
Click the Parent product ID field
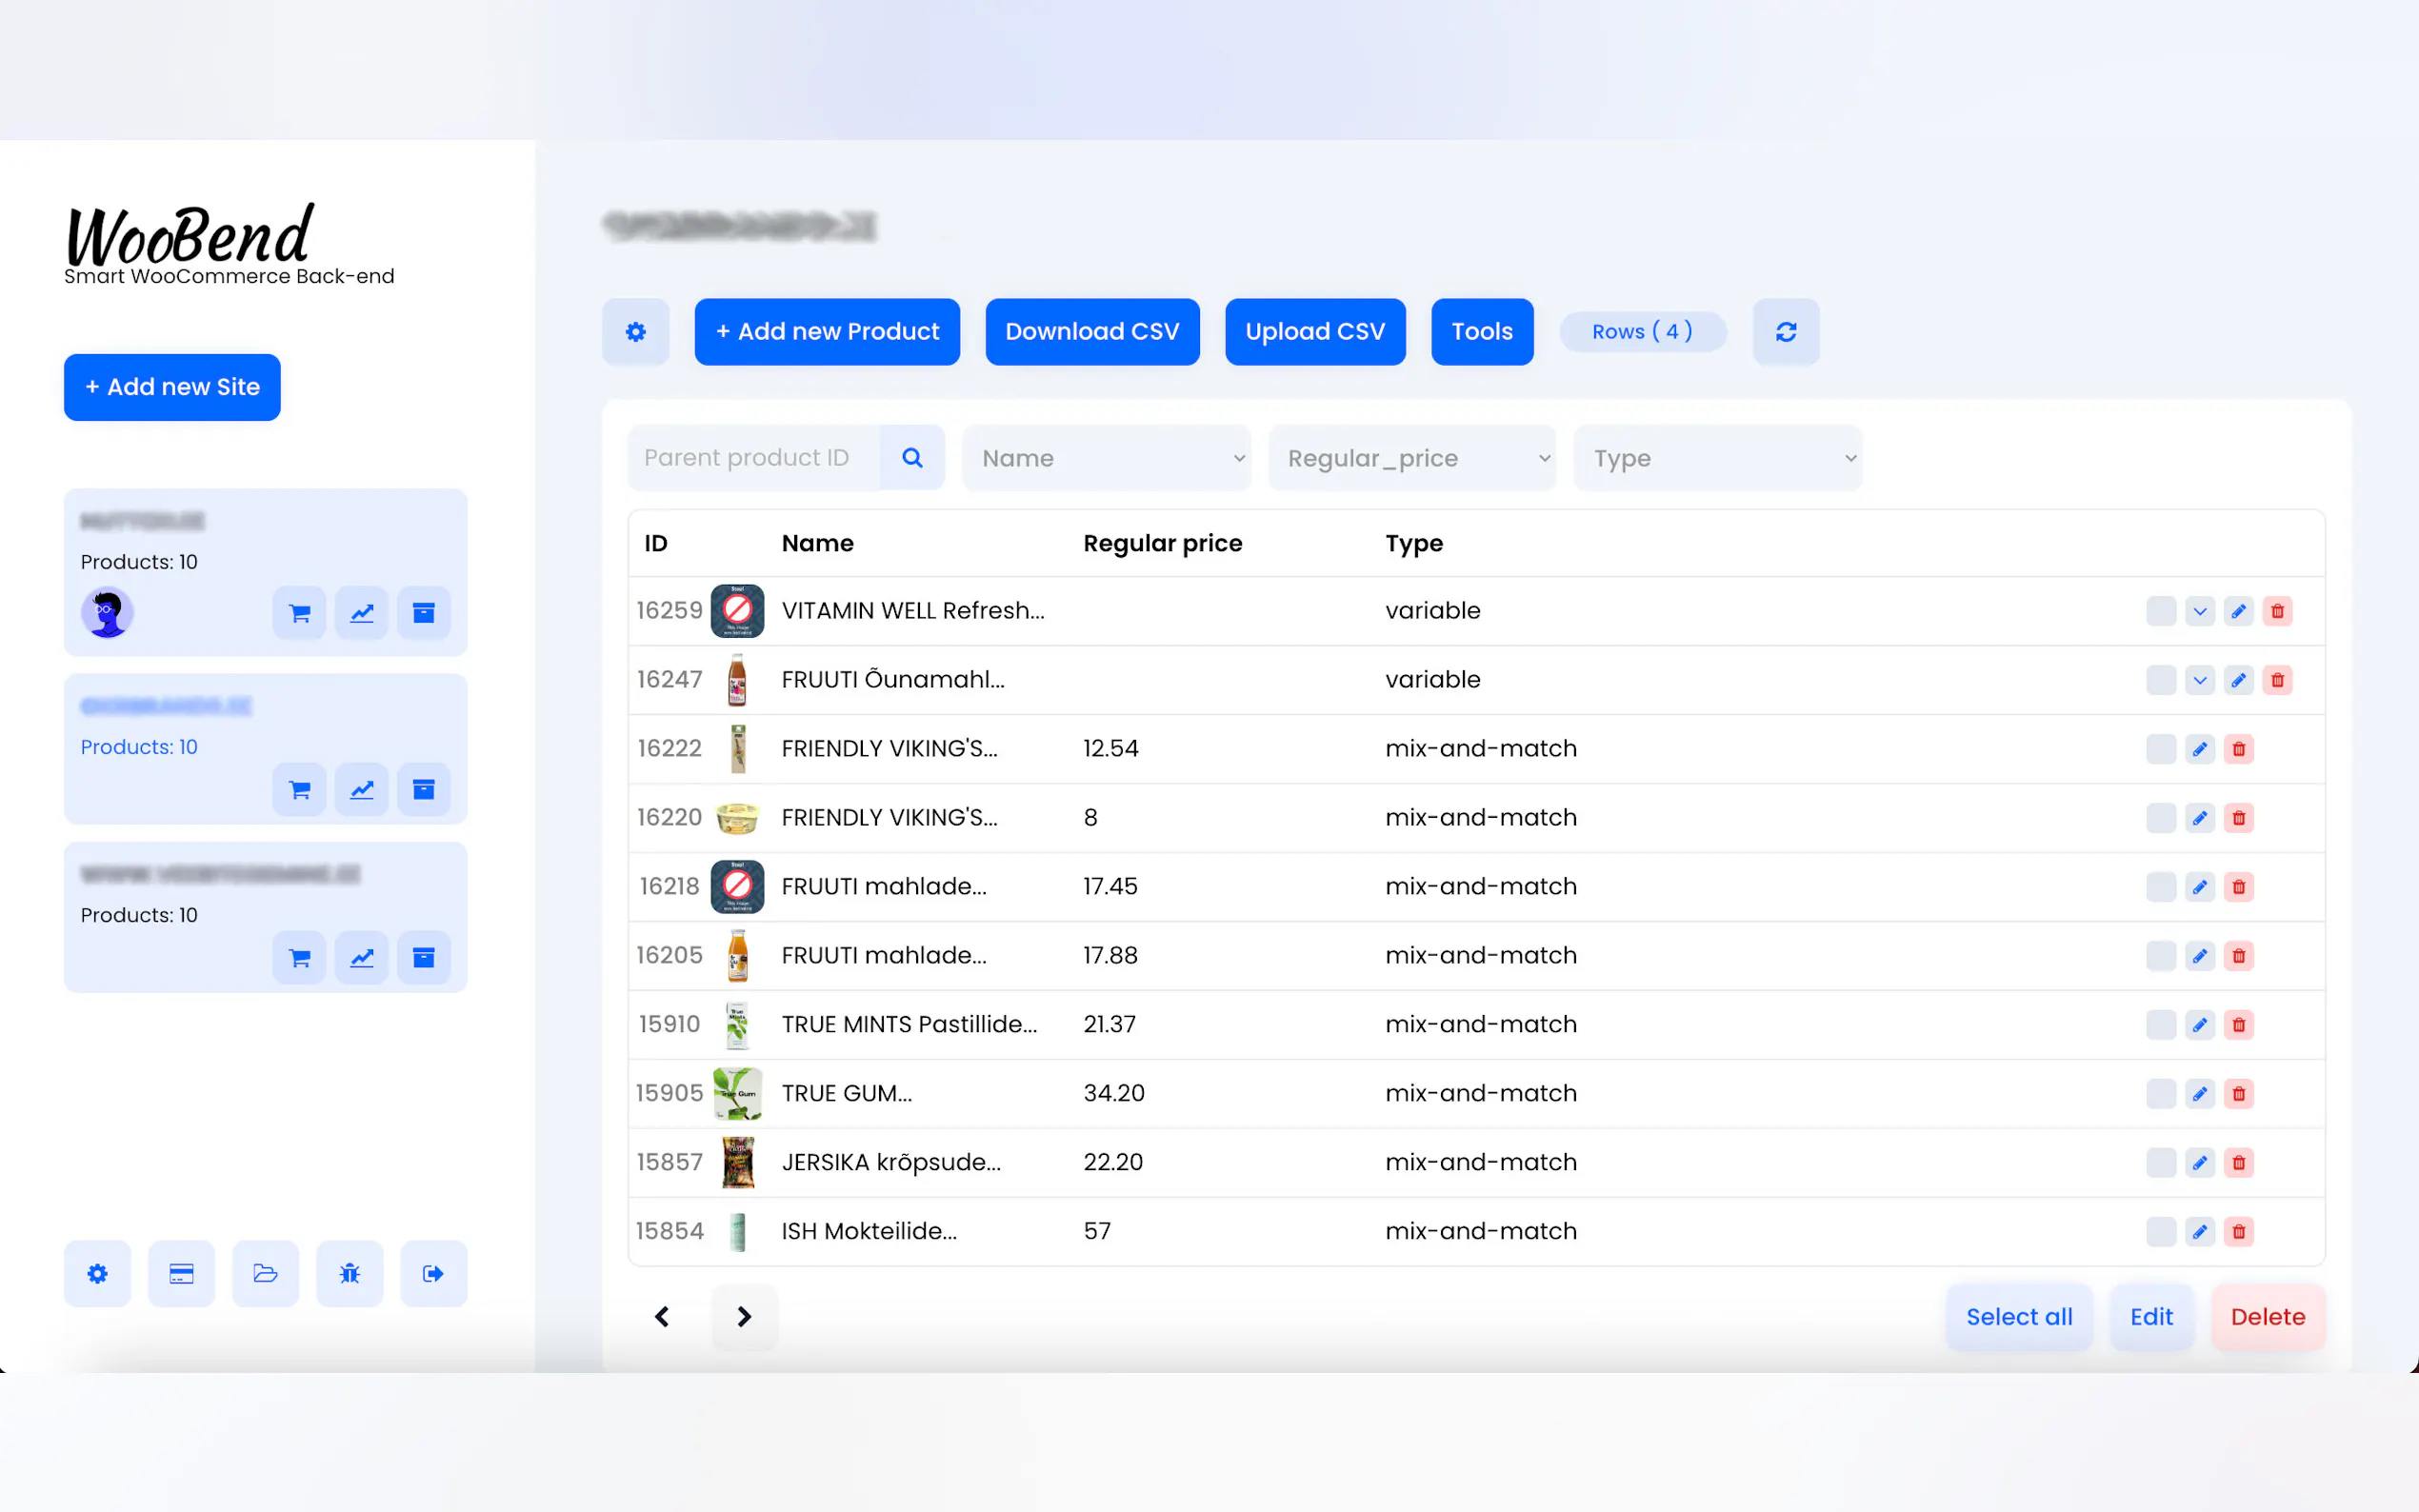[753, 458]
